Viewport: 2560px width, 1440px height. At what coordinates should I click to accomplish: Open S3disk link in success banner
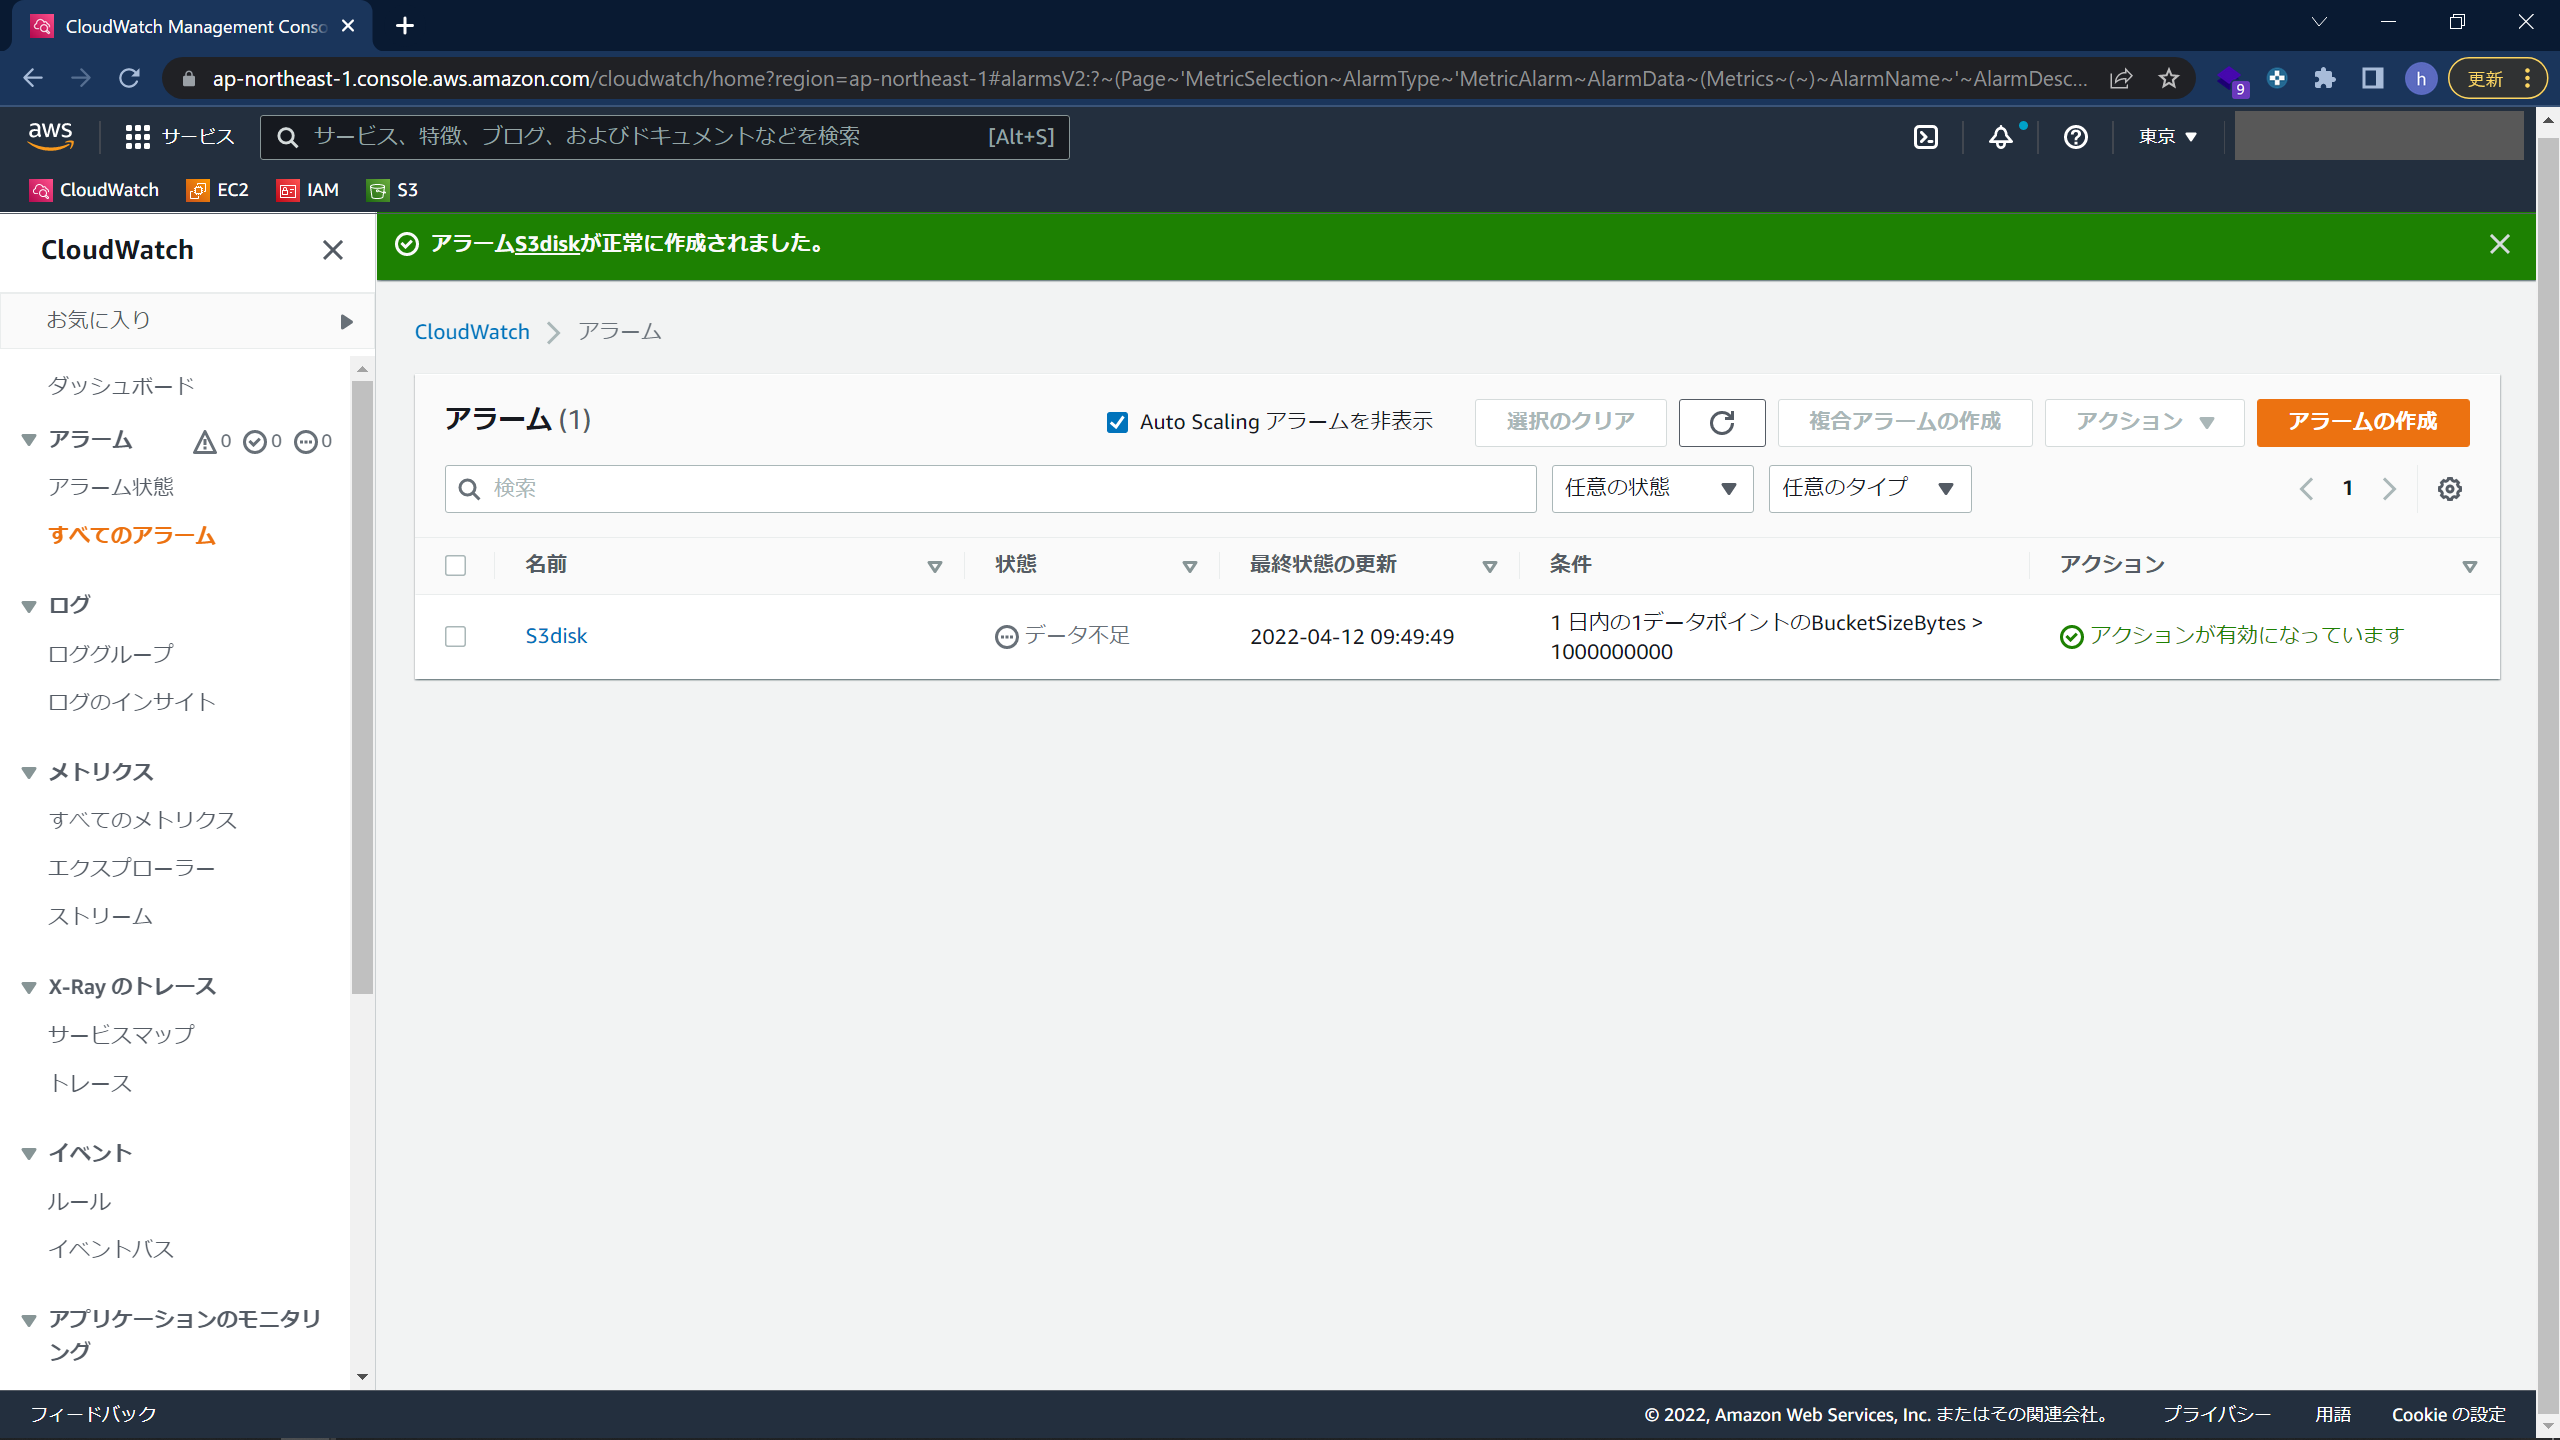click(547, 243)
